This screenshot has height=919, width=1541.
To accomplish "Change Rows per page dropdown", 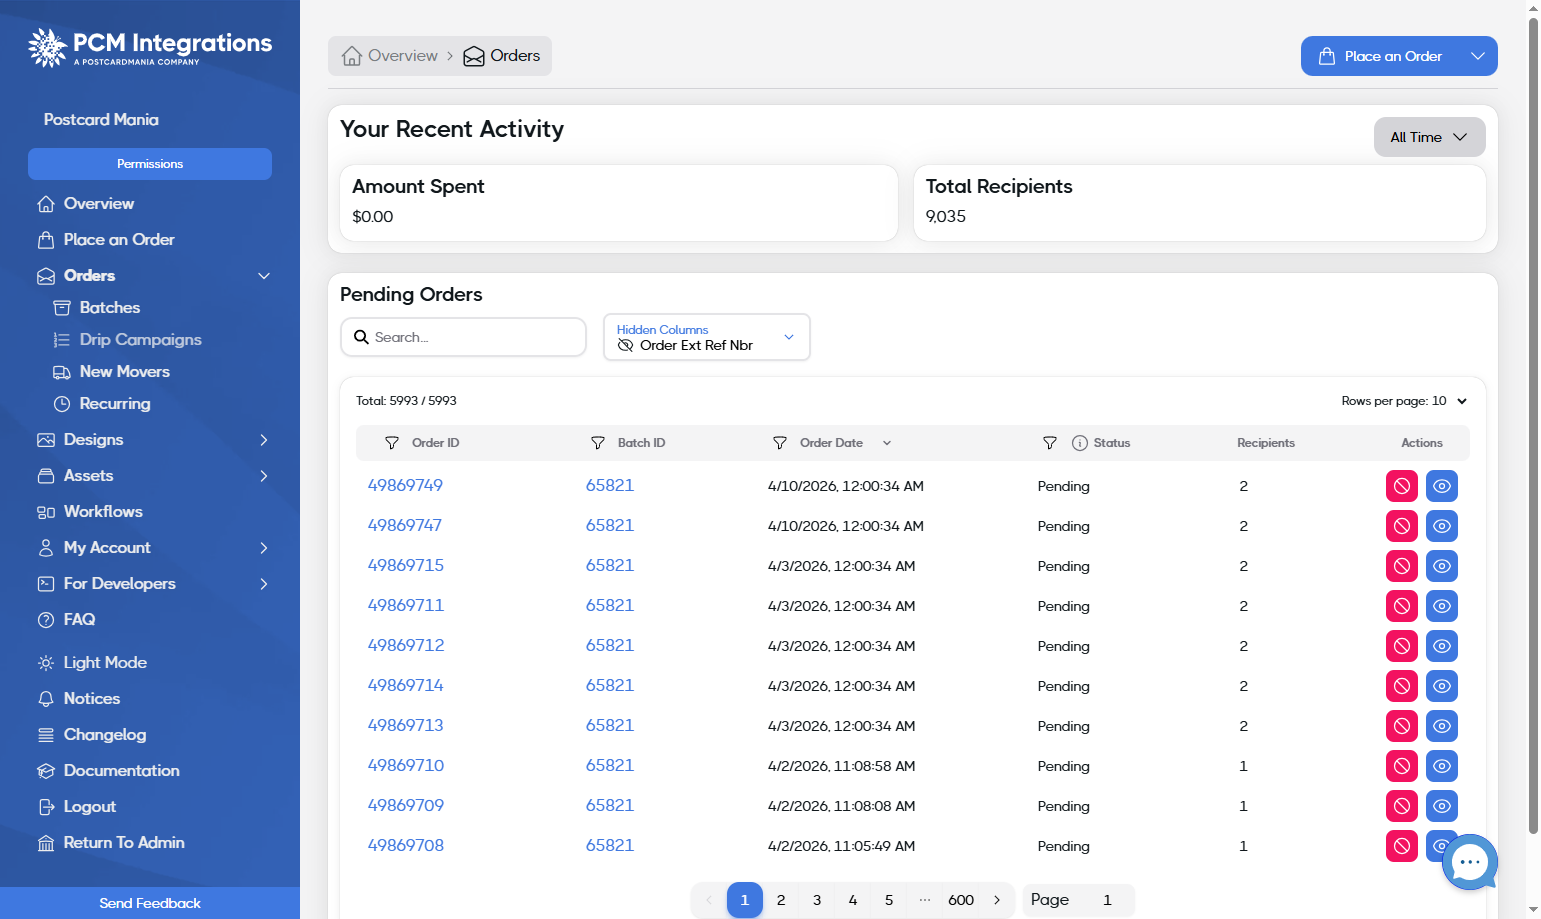I will point(1405,401).
